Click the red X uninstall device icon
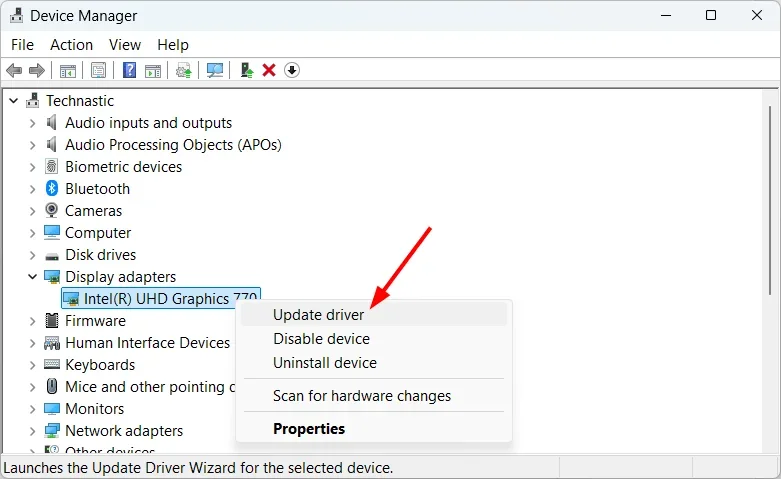The image size is (781, 479). point(268,70)
